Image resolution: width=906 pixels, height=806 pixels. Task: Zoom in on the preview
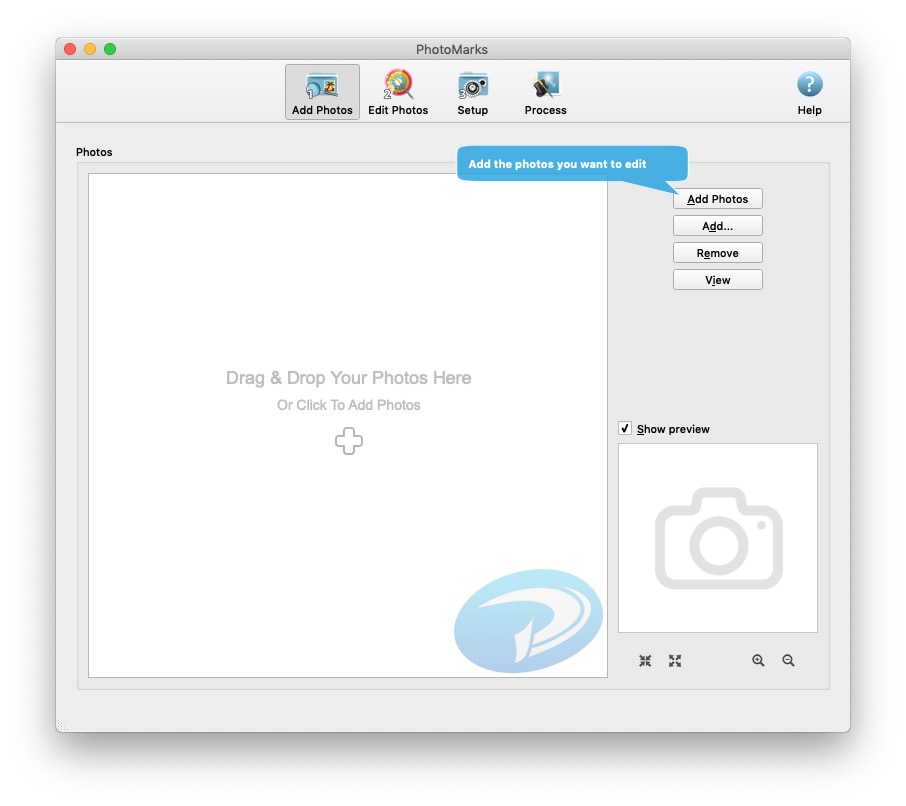758,660
